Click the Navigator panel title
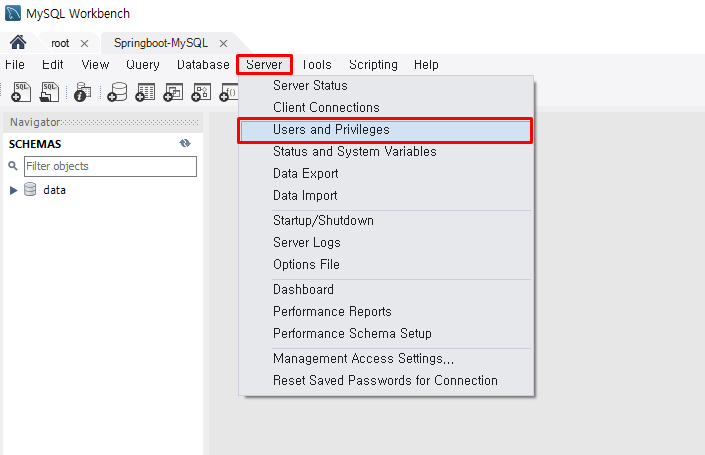Viewport: 705px width, 455px height. click(35, 122)
